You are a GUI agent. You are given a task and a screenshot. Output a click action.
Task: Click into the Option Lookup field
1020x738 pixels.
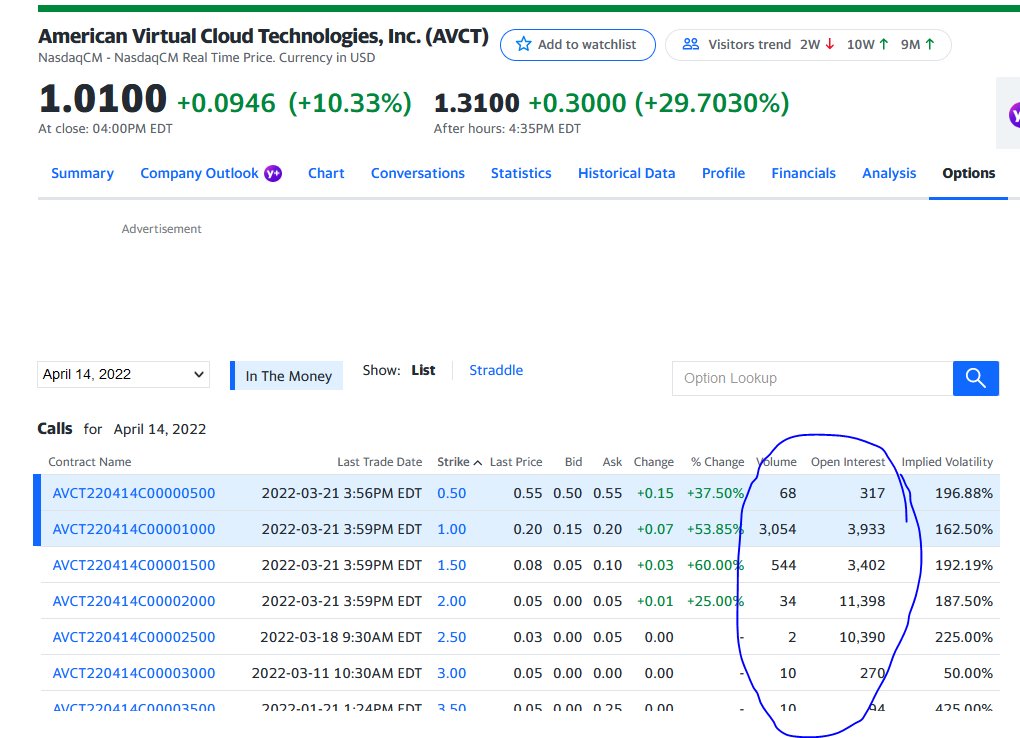pos(812,378)
